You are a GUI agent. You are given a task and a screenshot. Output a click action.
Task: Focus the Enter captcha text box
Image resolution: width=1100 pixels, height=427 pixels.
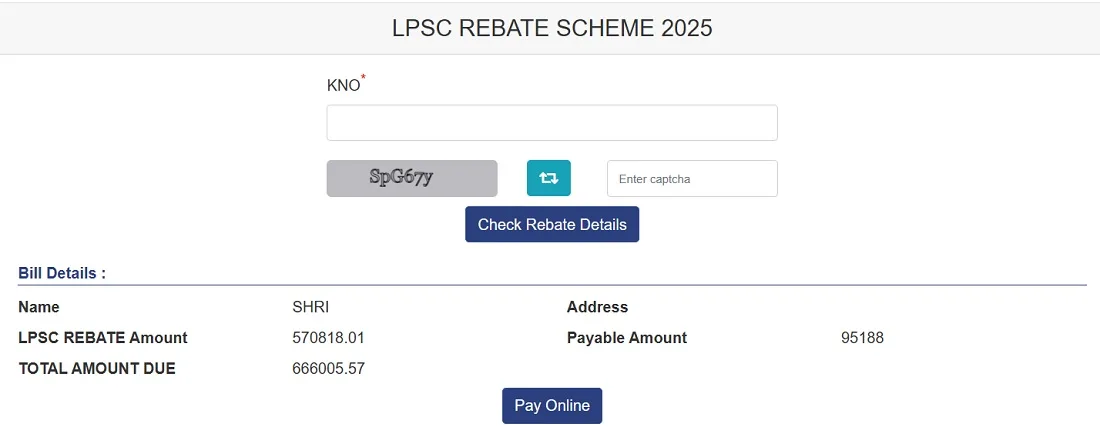tap(691, 179)
